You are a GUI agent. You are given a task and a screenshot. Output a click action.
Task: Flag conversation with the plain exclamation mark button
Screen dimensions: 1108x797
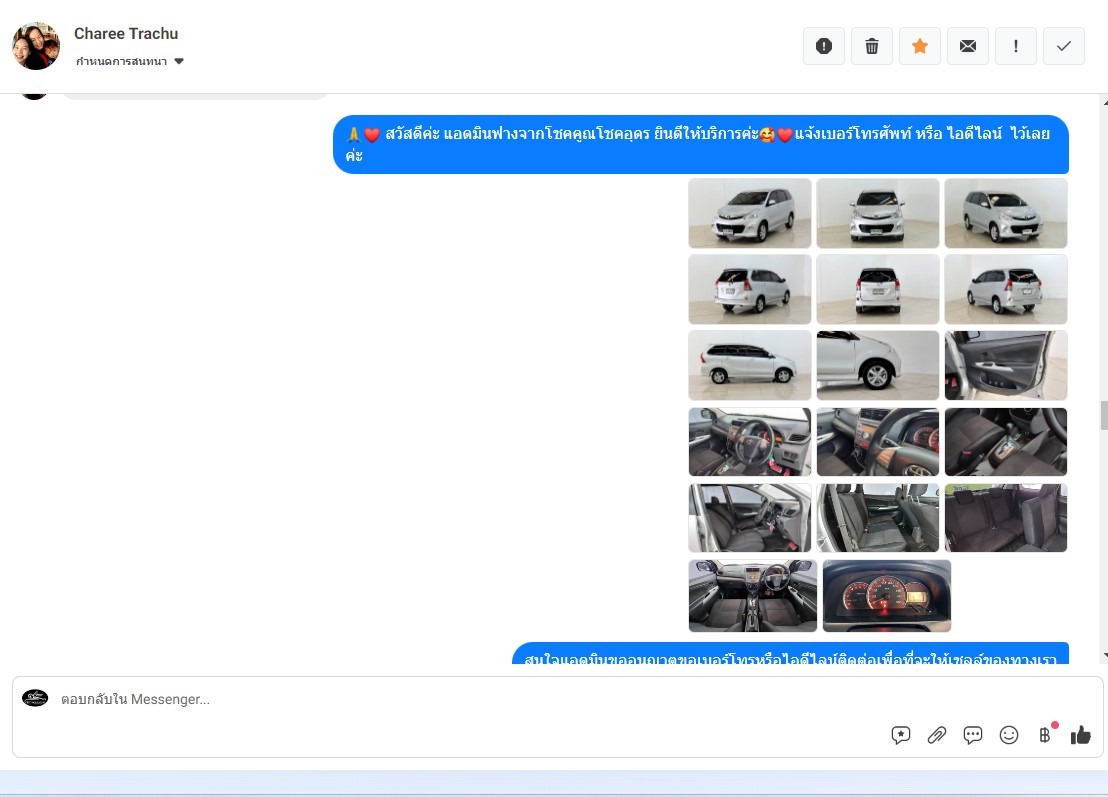(x=1016, y=46)
